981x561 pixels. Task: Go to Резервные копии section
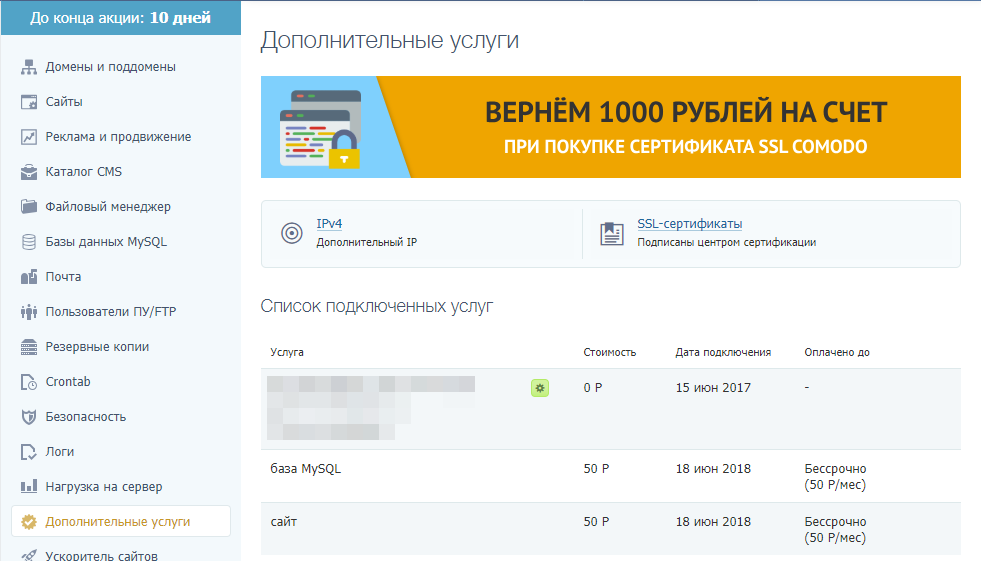point(97,347)
